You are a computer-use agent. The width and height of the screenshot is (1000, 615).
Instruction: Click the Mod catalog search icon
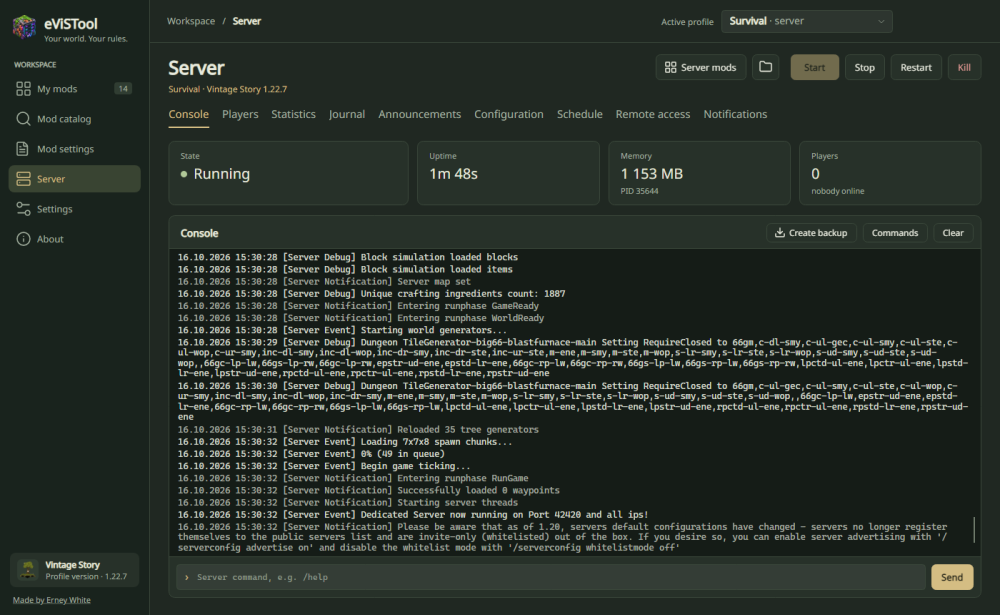click(x=23, y=119)
